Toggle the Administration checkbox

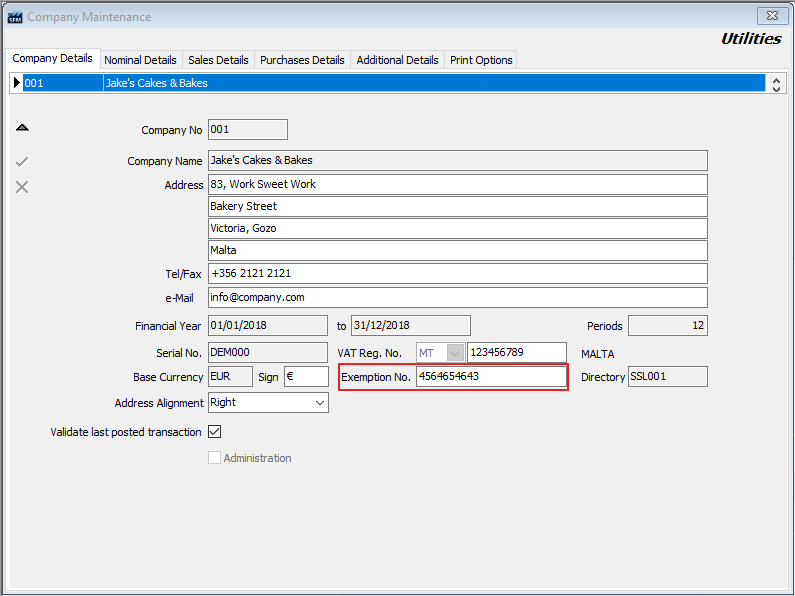click(214, 458)
